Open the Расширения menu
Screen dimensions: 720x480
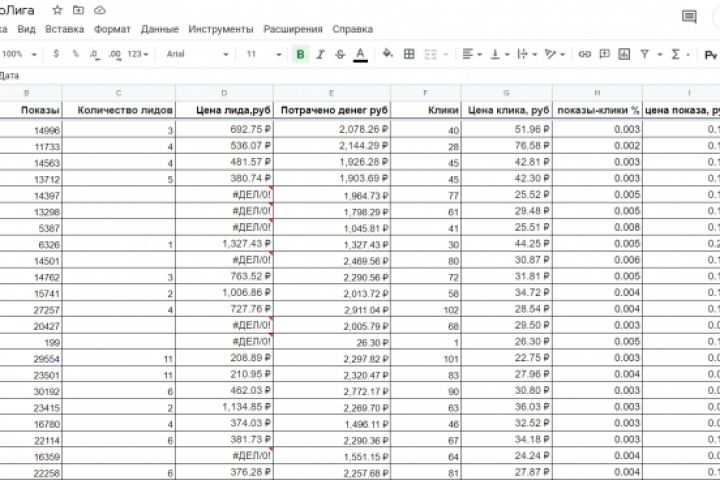coord(292,29)
